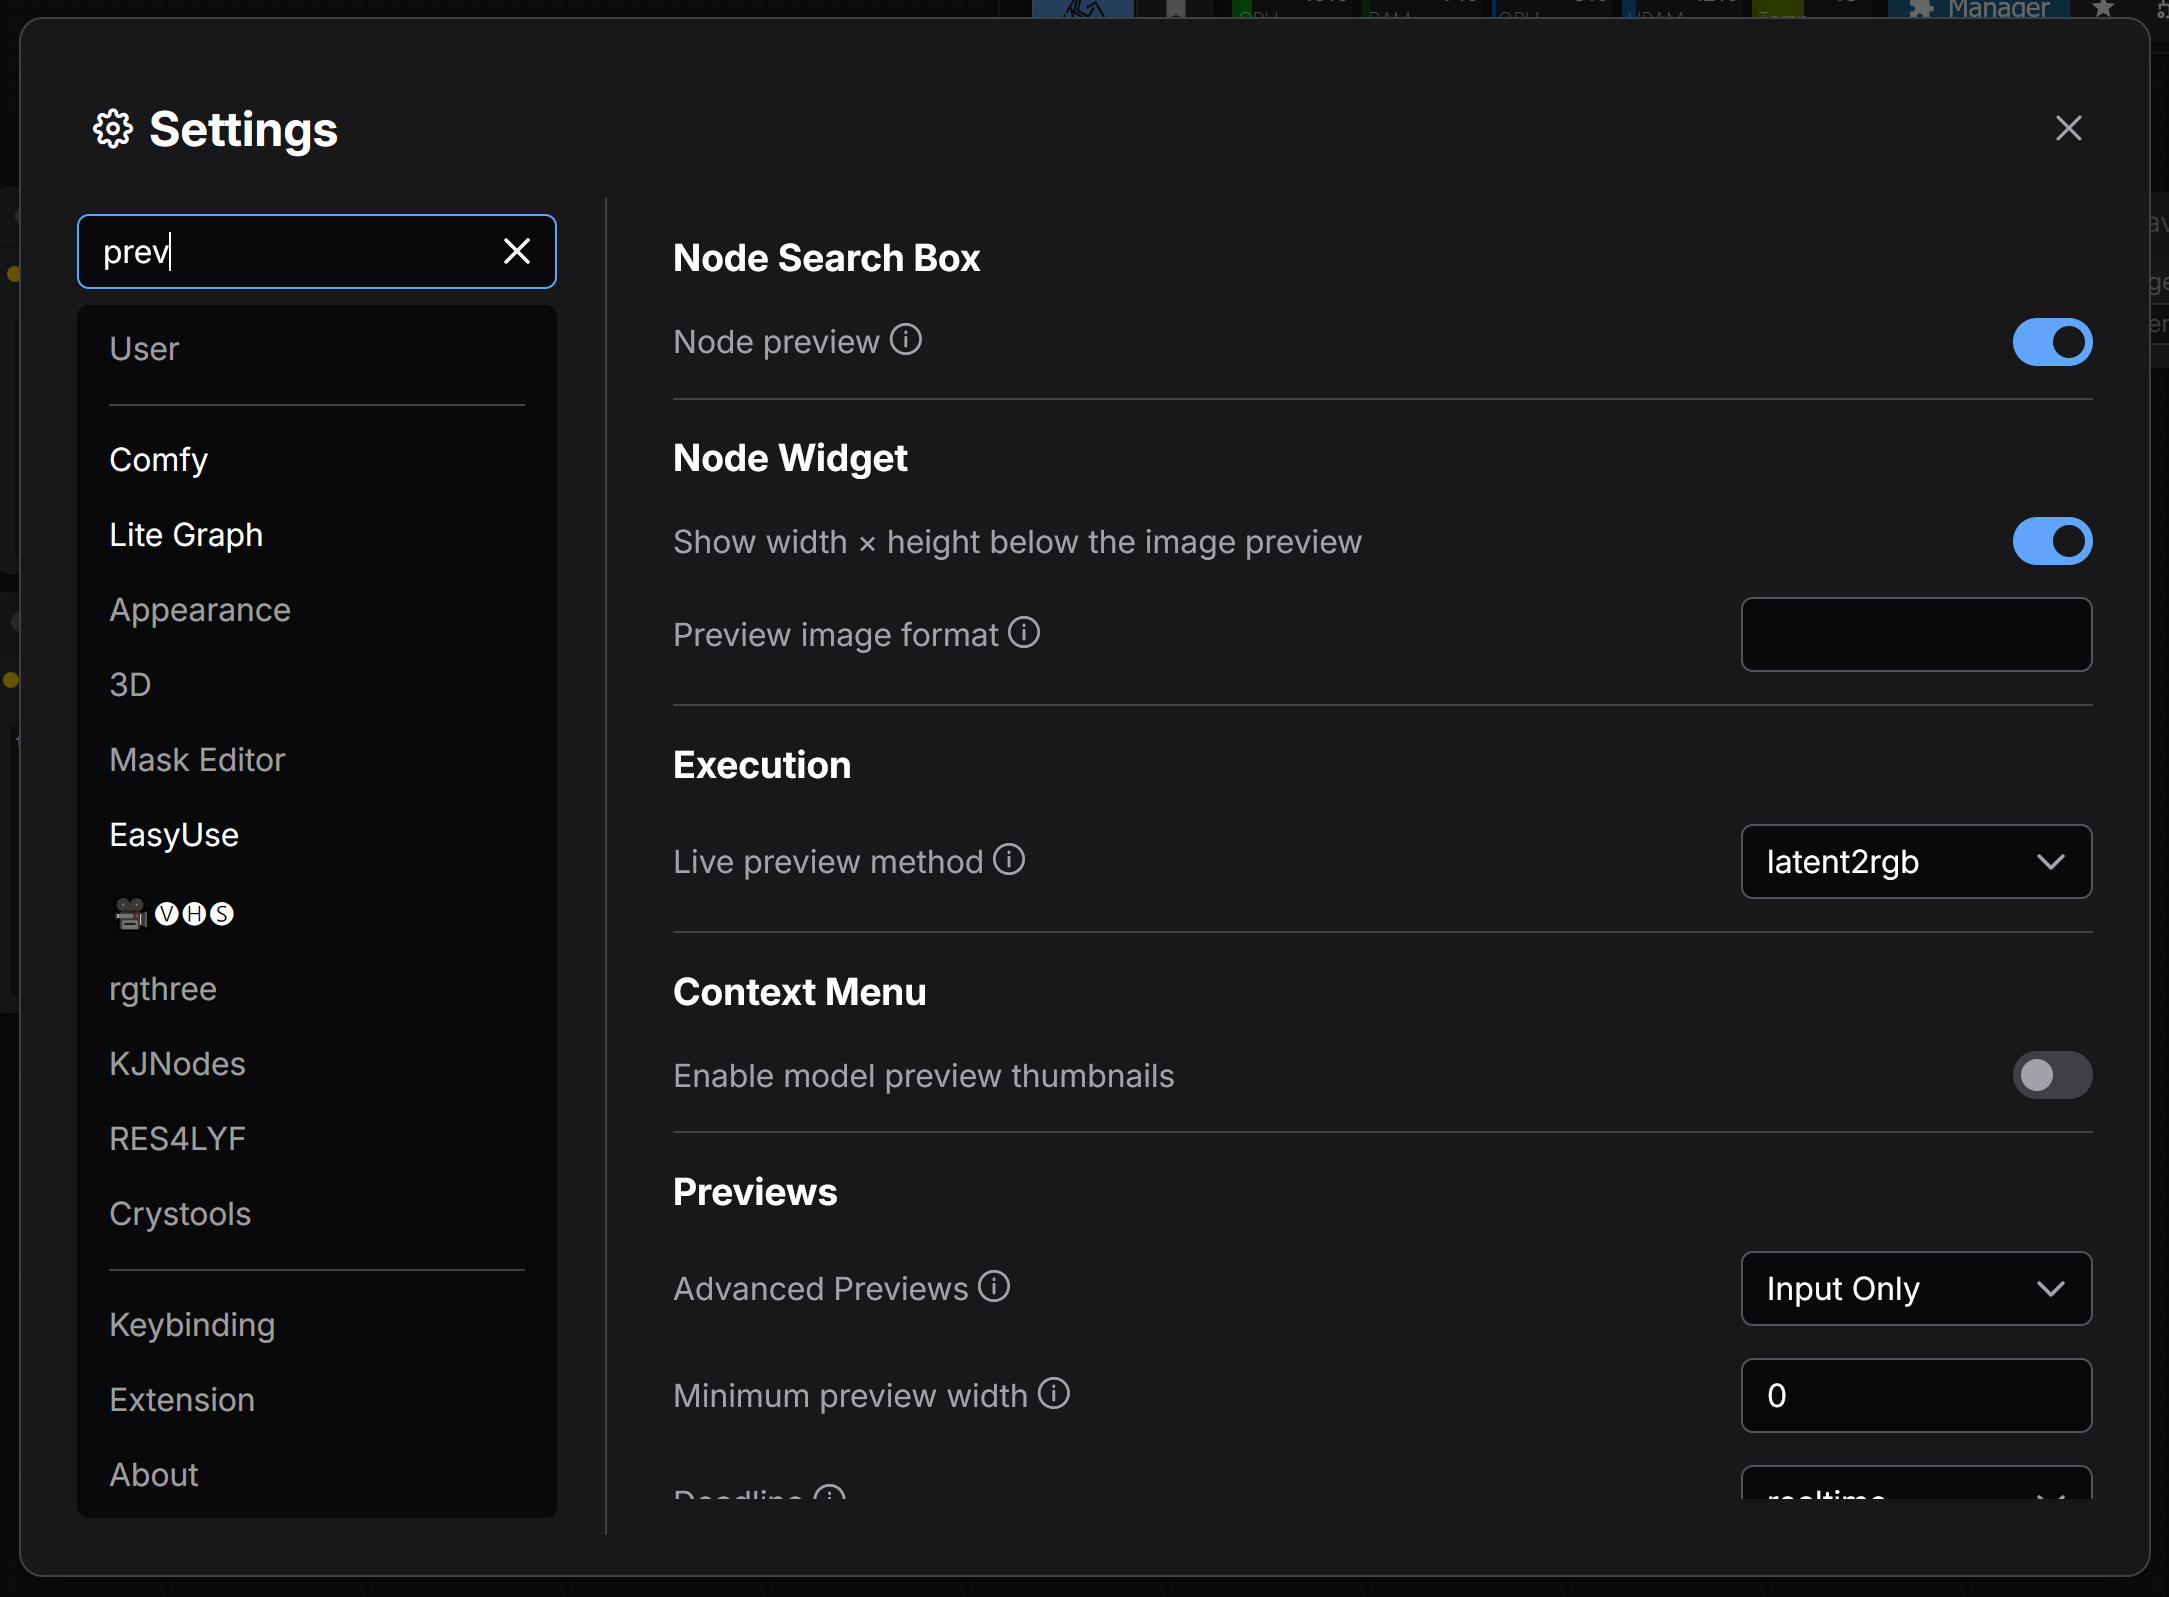Expand the Advanced Previews dropdown
2169x1597 pixels.
(x=1915, y=1289)
